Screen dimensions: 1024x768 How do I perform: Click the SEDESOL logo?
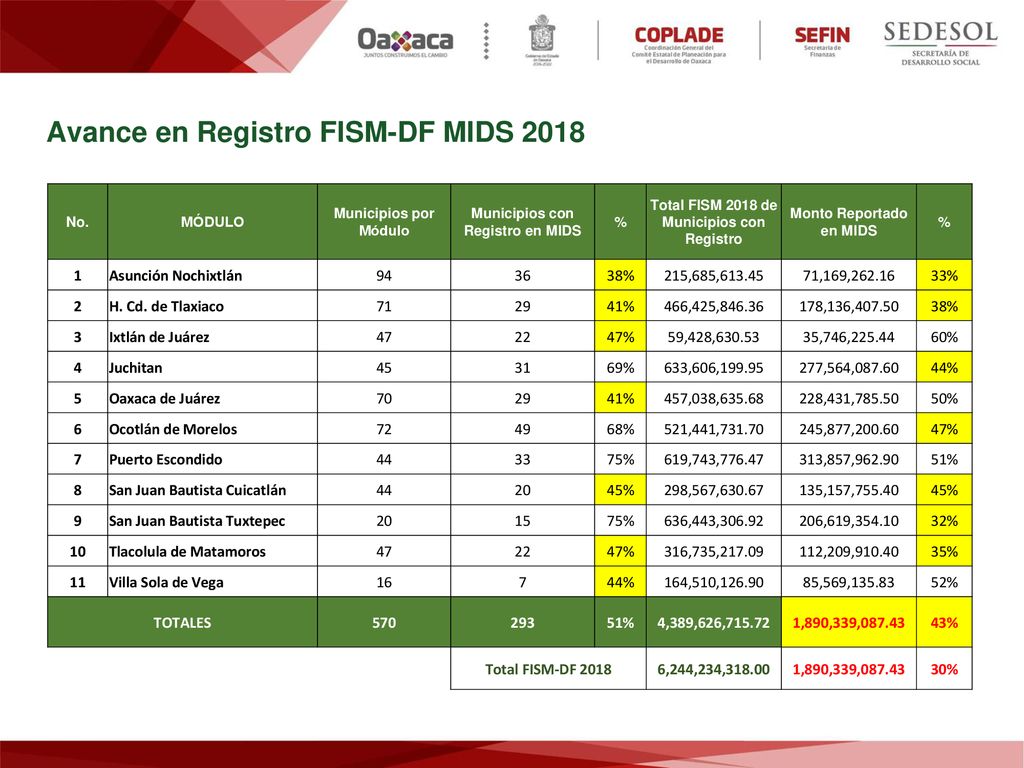click(x=940, y=43)
